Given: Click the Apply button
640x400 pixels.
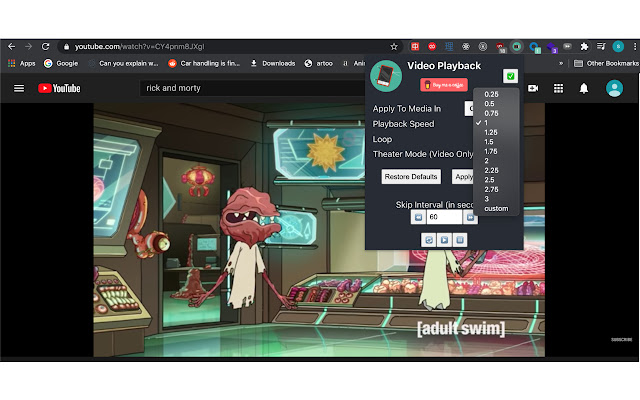Looking at the screenshot, I should tap(463, 177).
